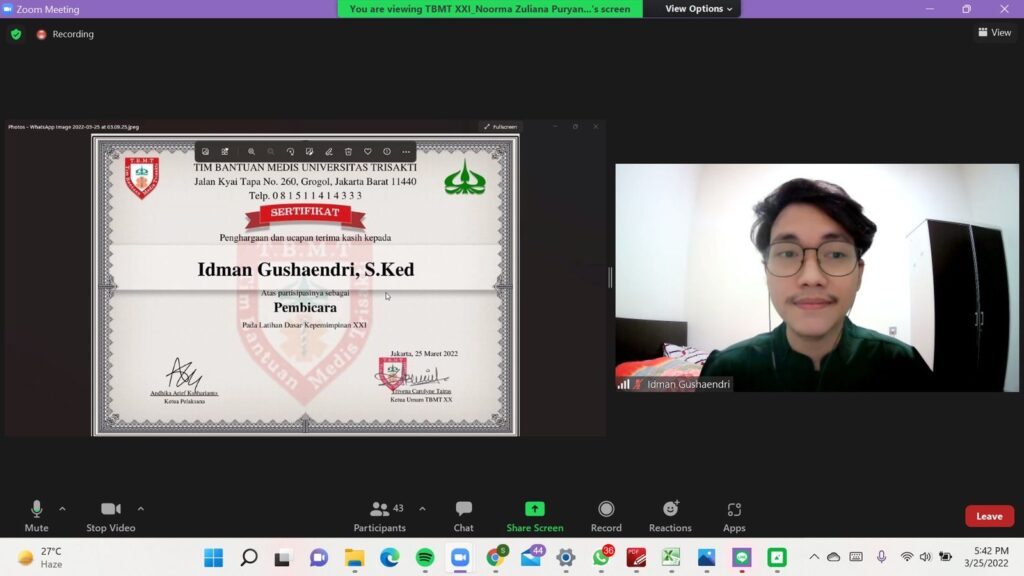Open Windows Search from taskbar
Image resolution: width=1024 pixels, height=576 pixels.
point(249,558)
